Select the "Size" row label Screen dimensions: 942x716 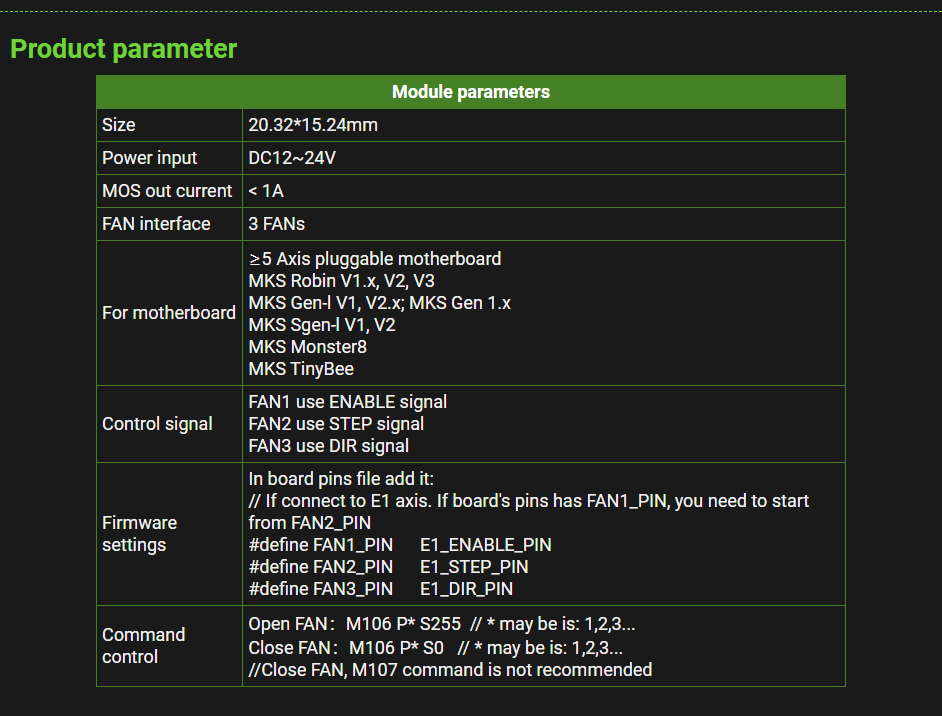click(x=119, y=125)
